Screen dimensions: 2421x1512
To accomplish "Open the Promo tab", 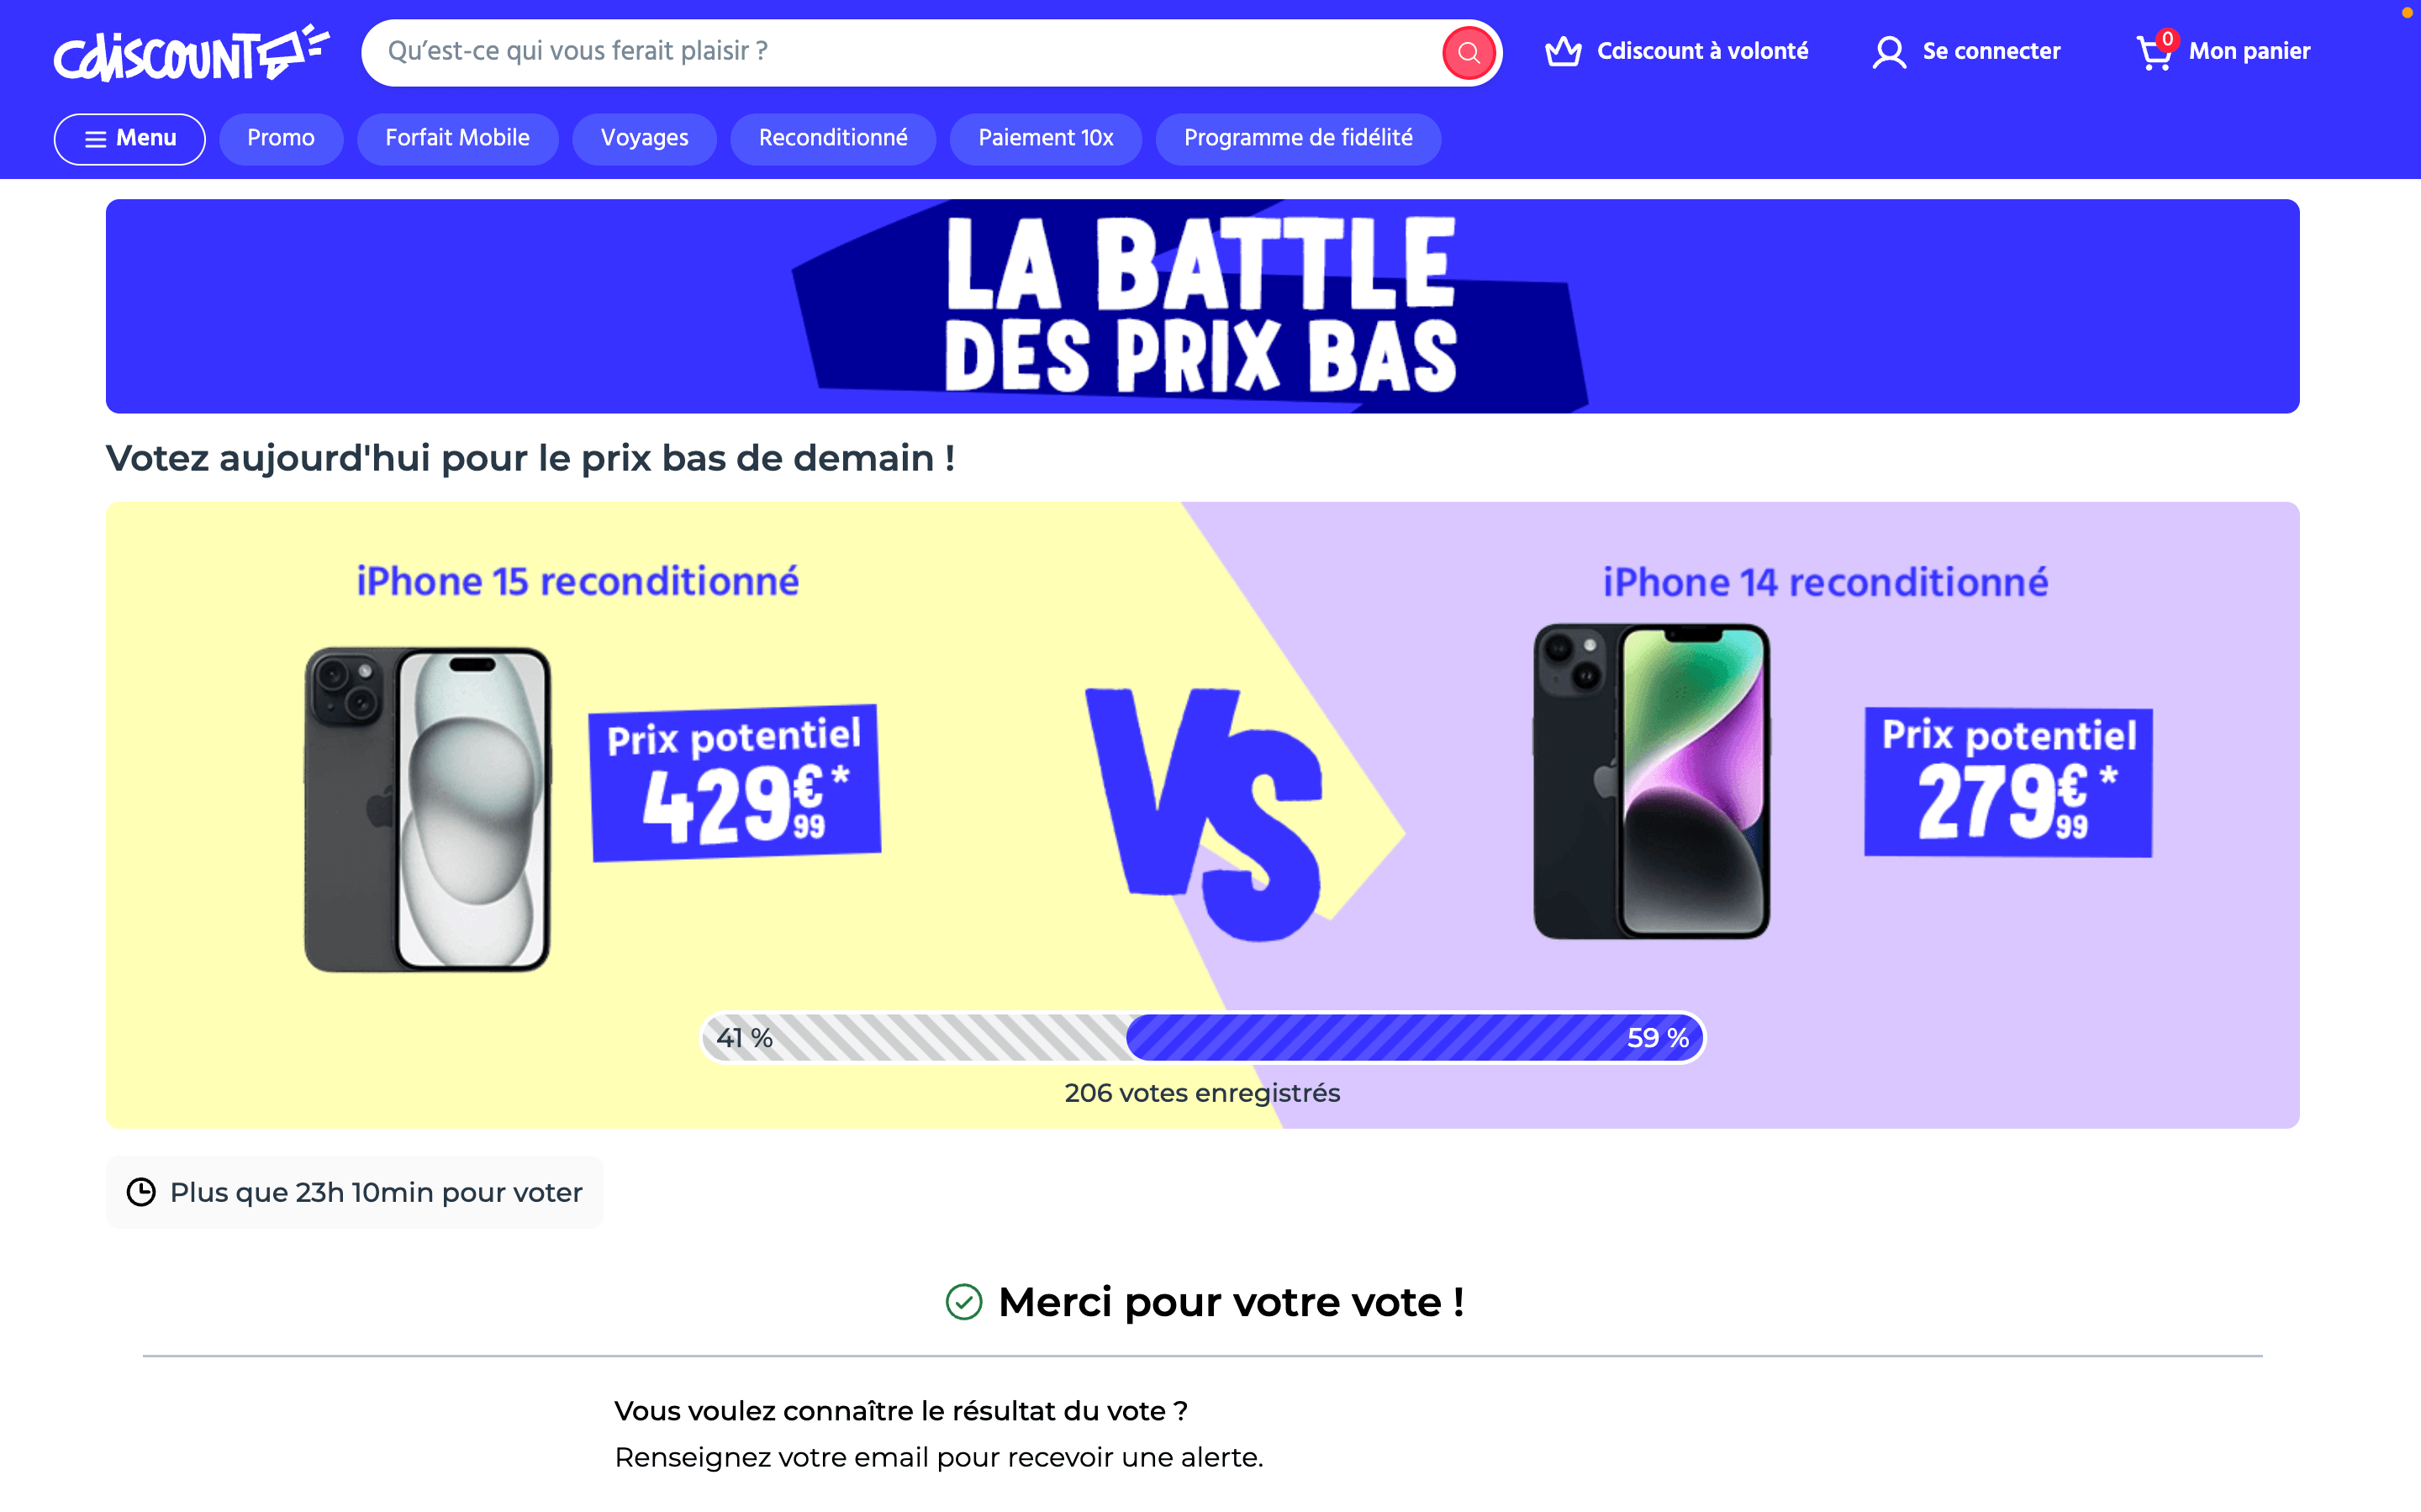I will point(281,138).
